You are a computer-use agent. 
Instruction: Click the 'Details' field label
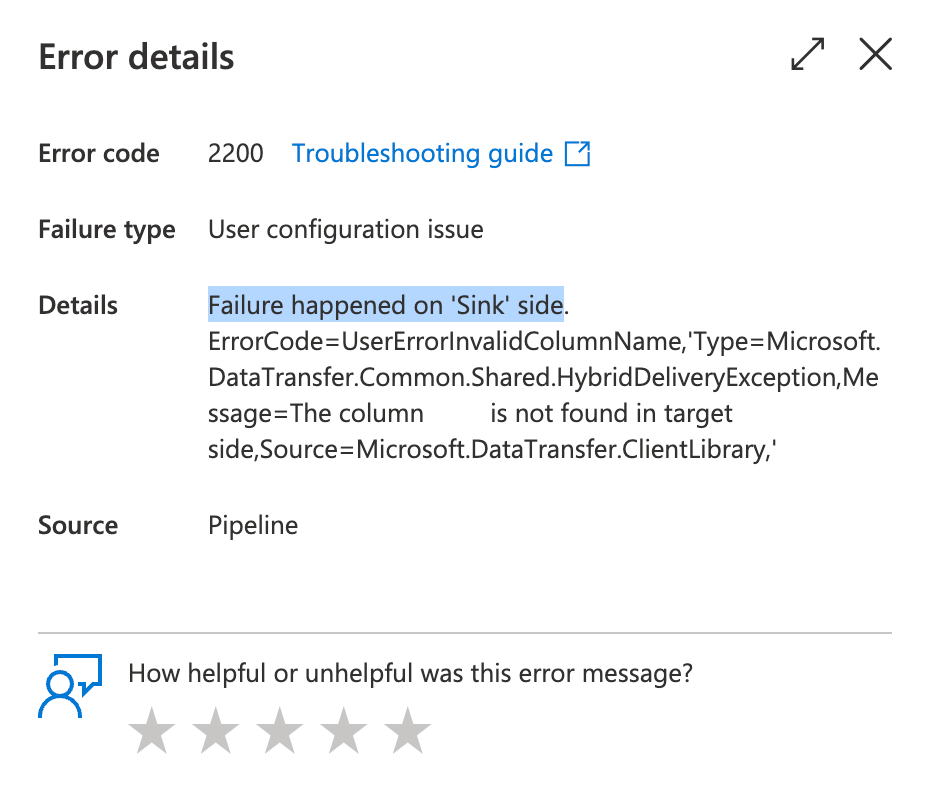[x=78, y=305]
